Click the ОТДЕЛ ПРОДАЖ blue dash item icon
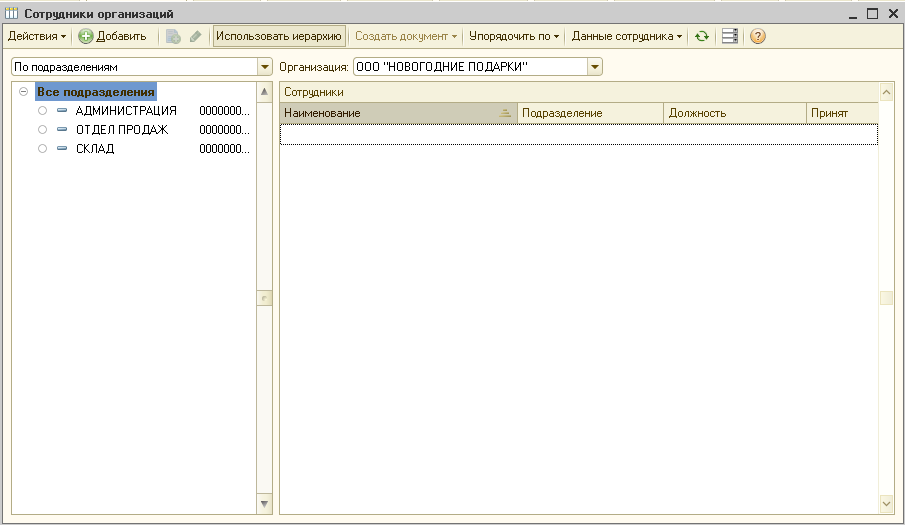 [x=62, y=129]
